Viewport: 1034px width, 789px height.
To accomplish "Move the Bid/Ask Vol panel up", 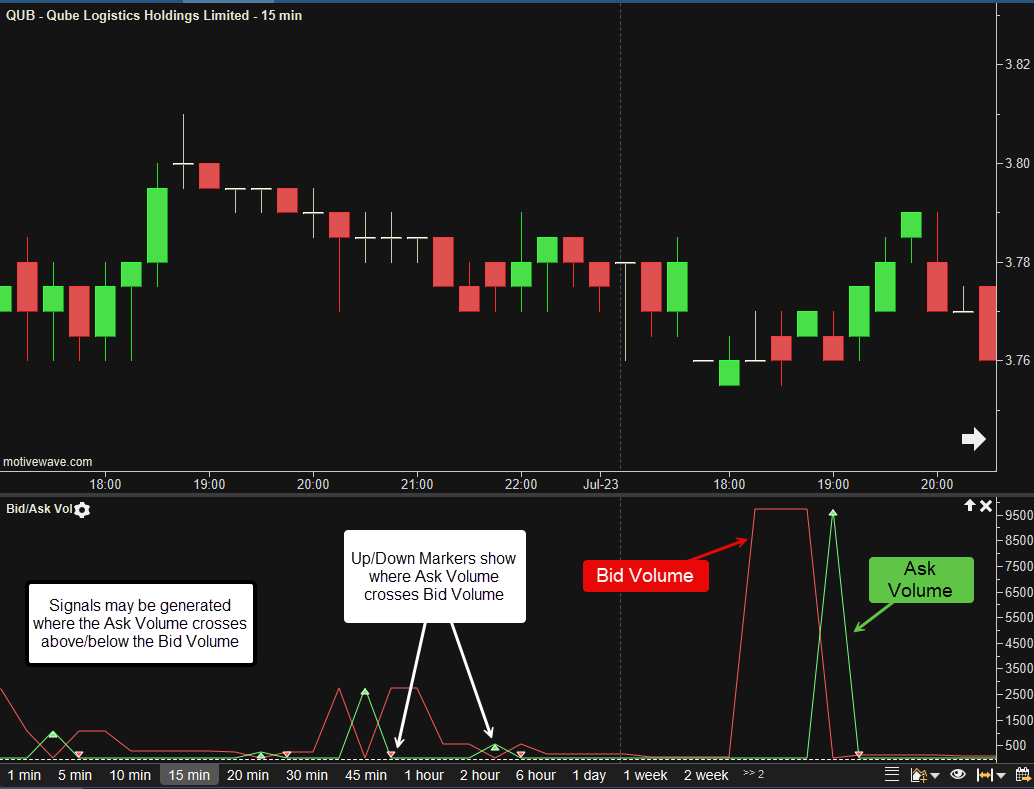I will coord(969,507).
